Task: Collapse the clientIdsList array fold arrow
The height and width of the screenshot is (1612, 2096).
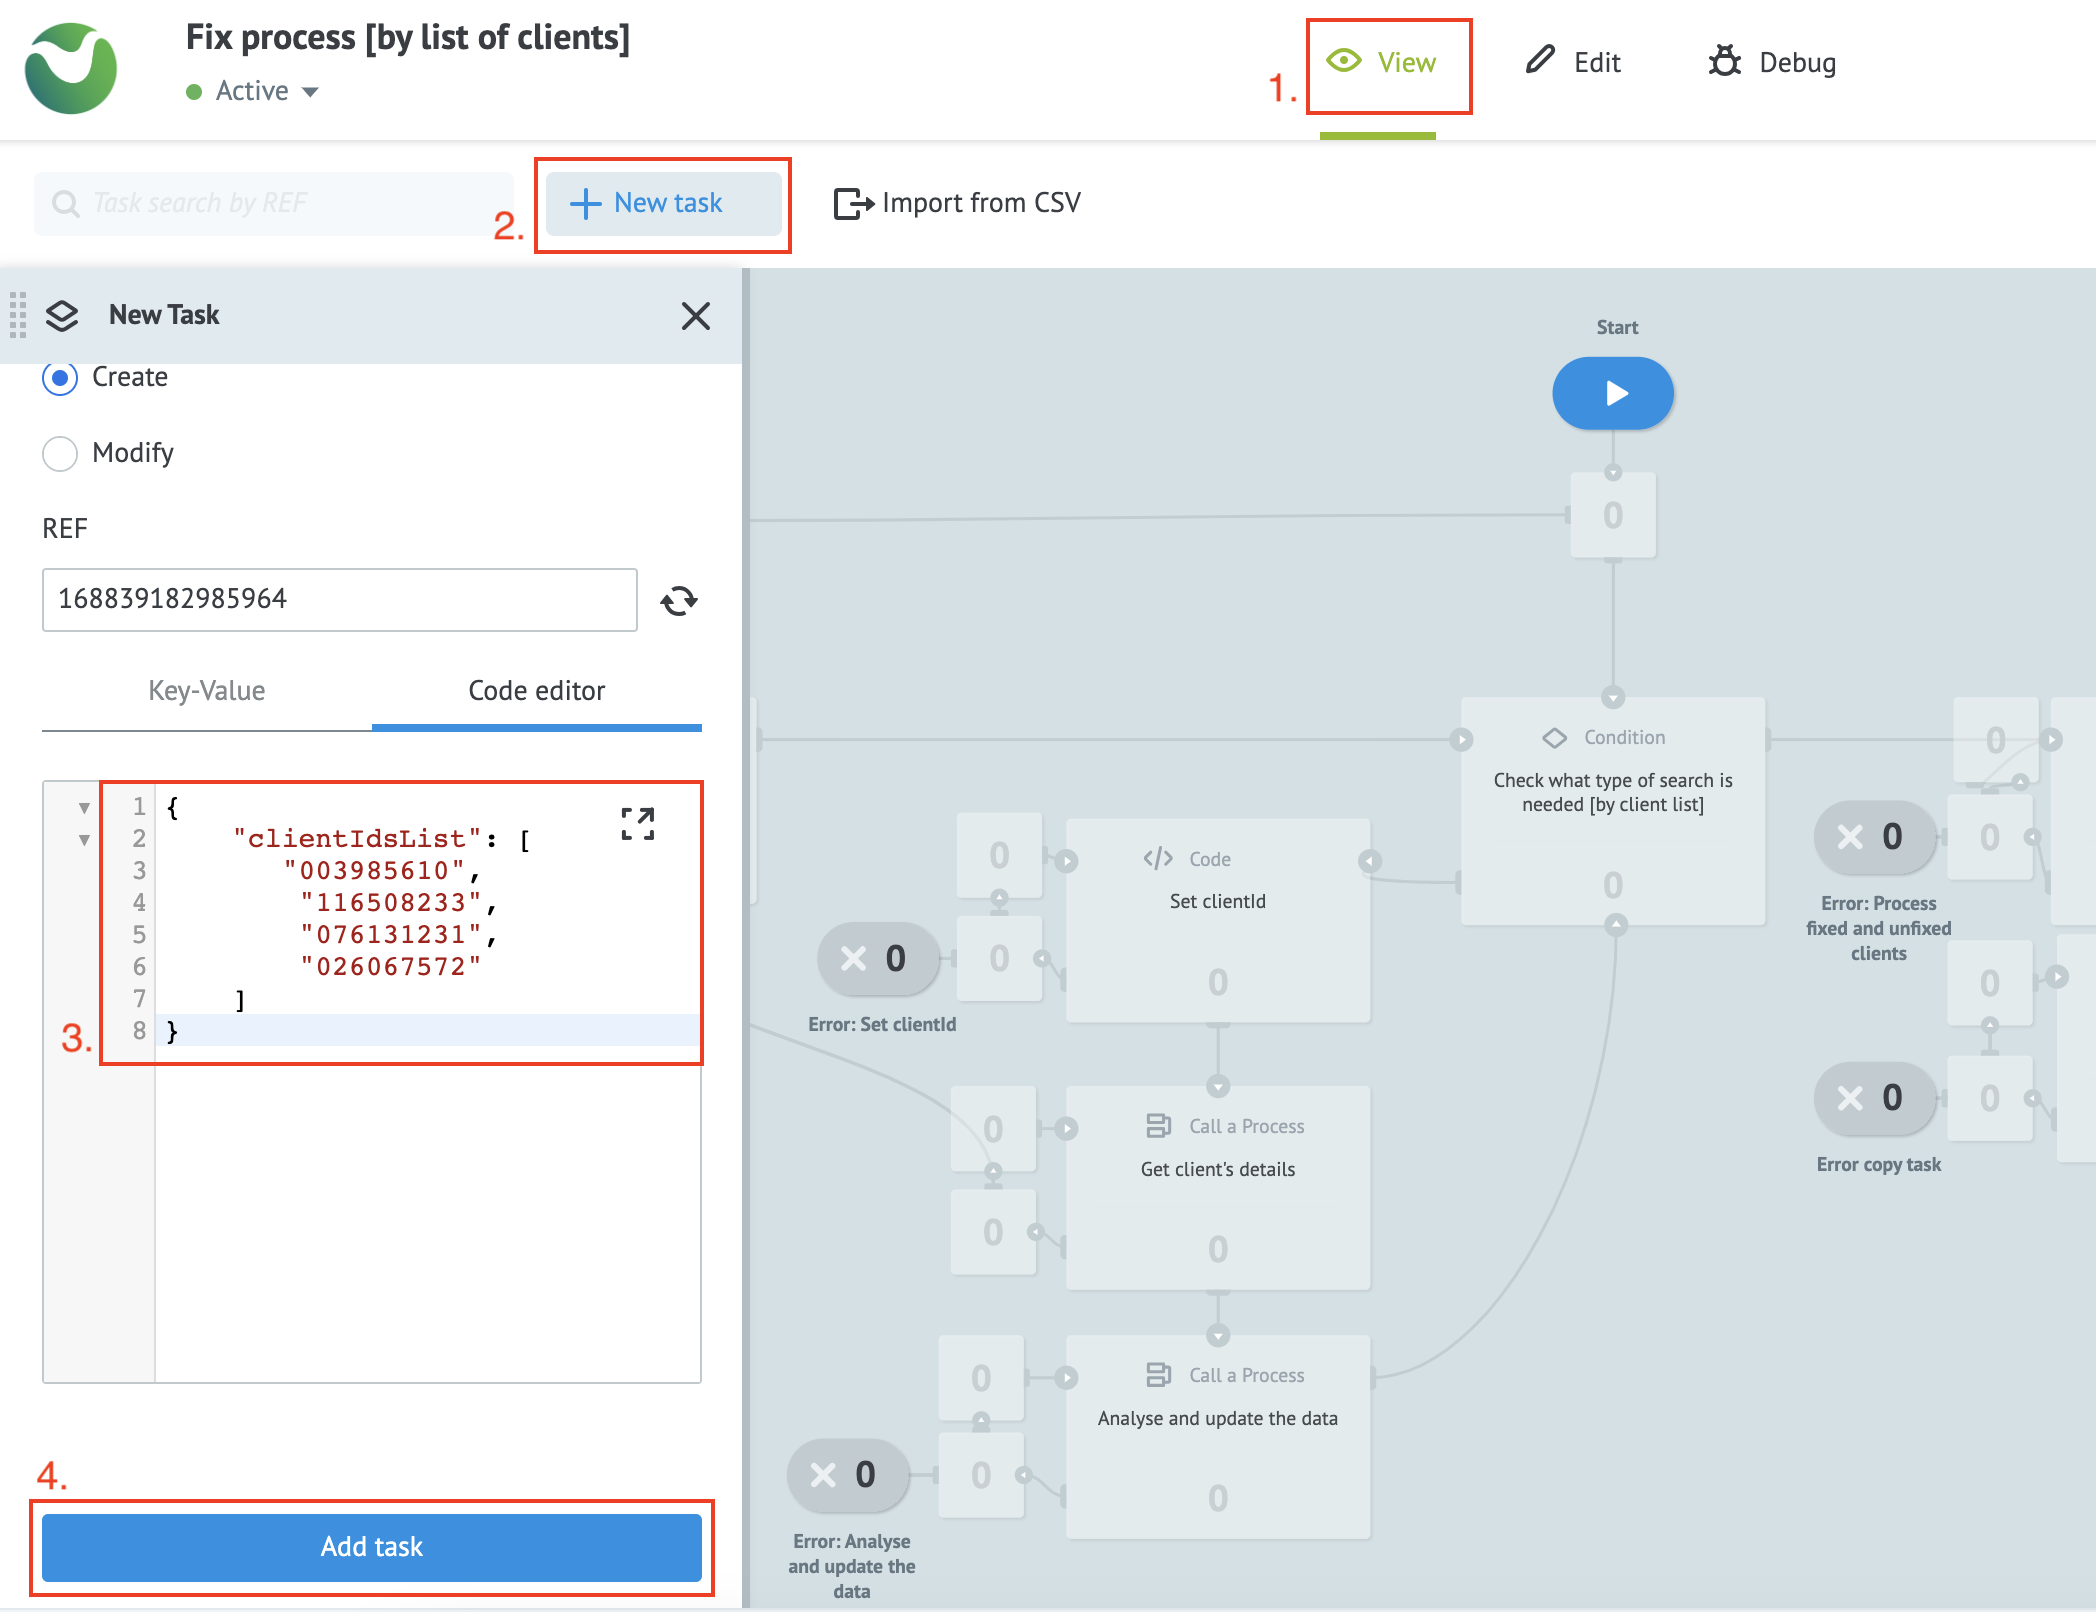Action: click(x=85, y=840)
